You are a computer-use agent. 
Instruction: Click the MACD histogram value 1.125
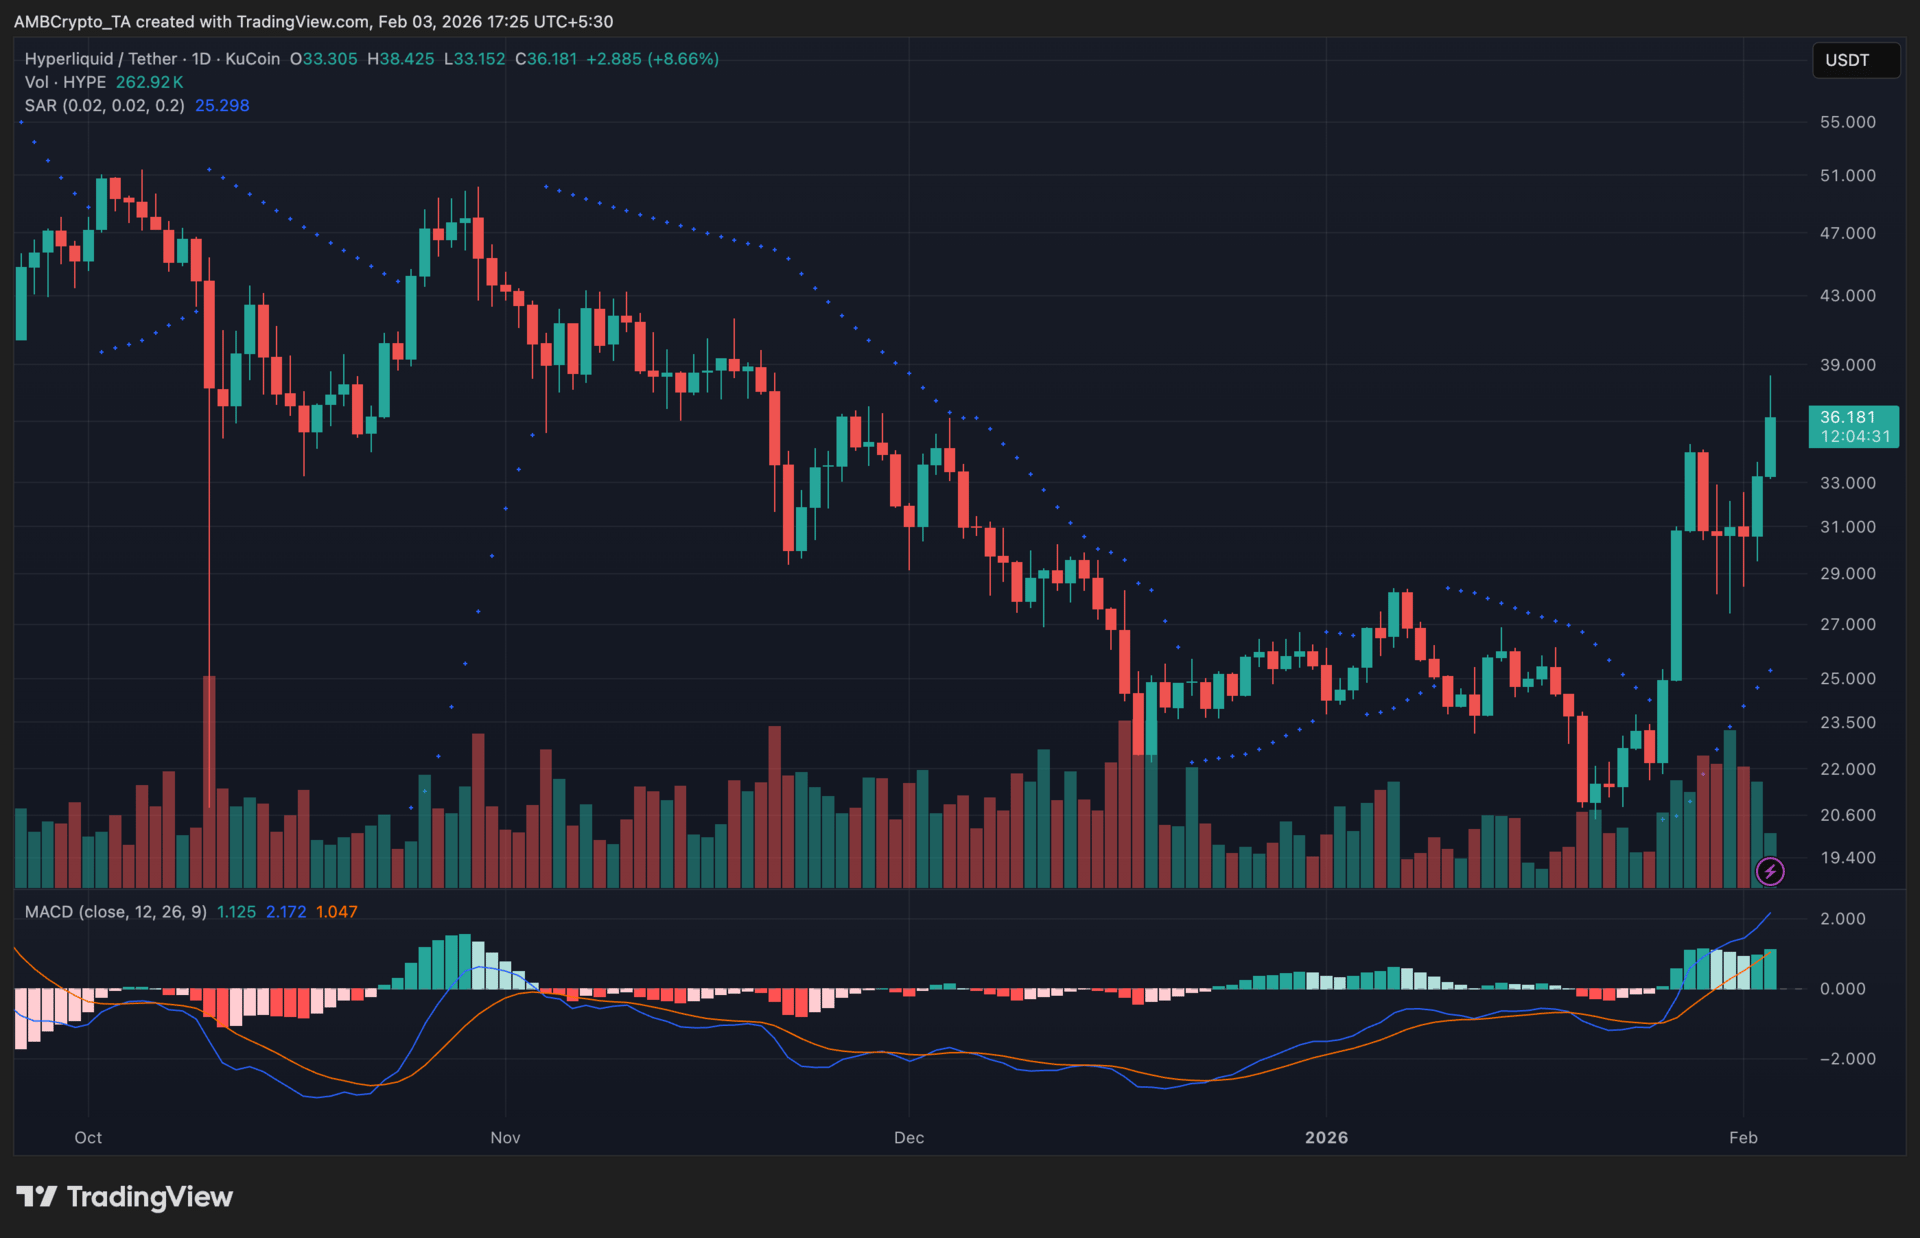(236, 912)
